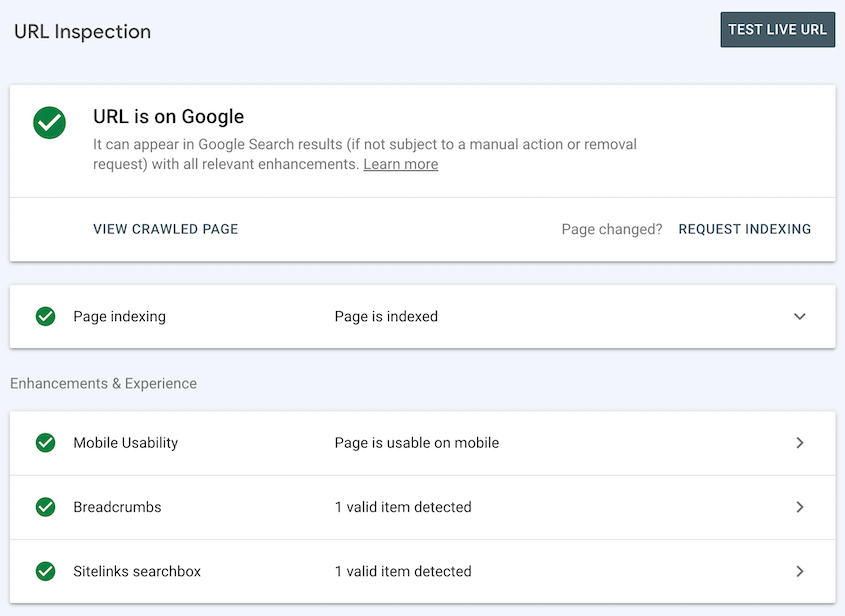The image size is (845, 616).
Task: Click the green check next to Page indexing
Action: click(45, 316)
